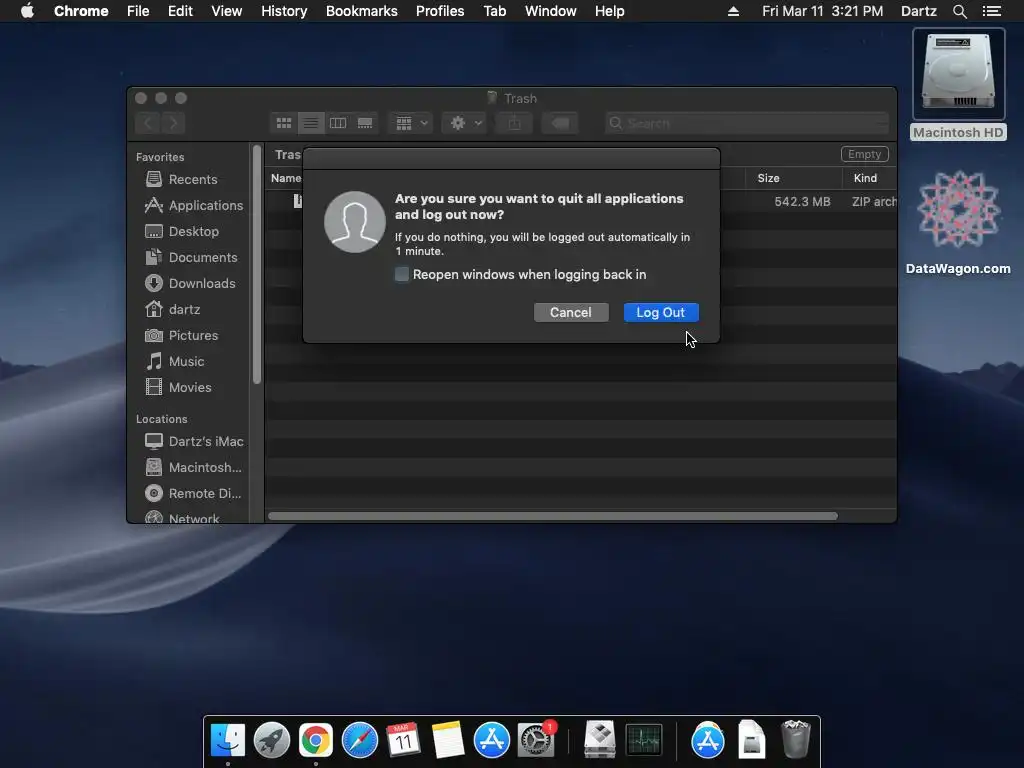Open the Apple menu
The image size is (1024, 768).
click(27, 11)
